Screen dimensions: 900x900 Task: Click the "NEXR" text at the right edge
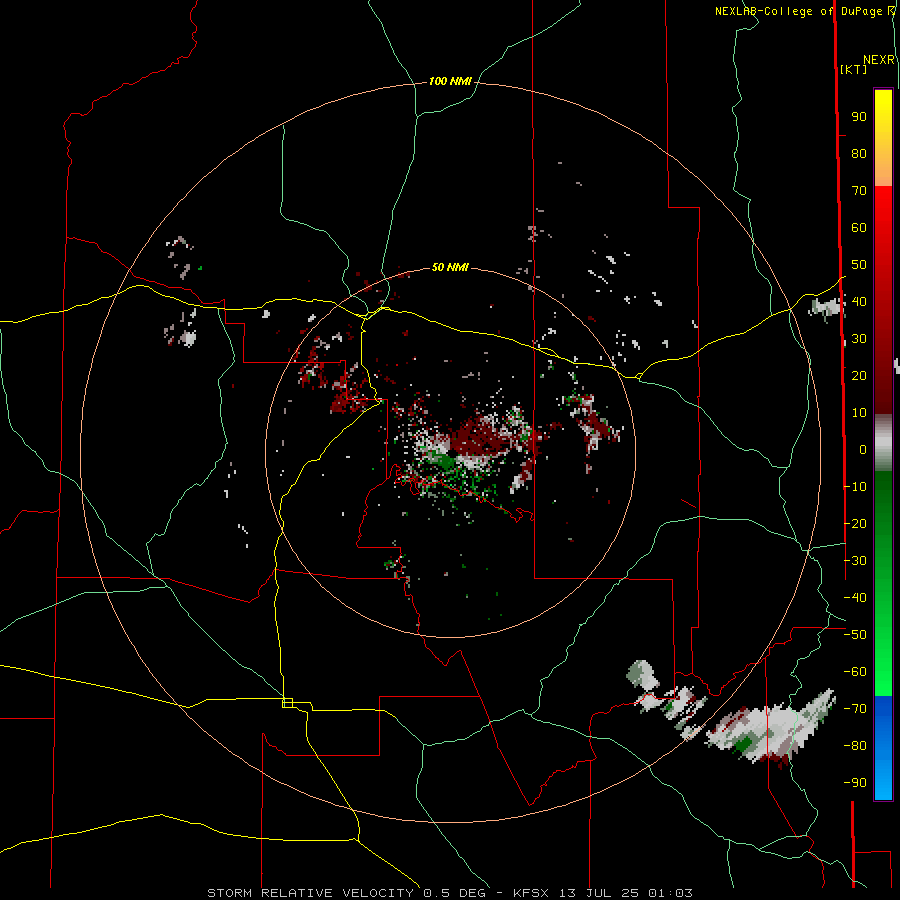(x=879, y=60)
